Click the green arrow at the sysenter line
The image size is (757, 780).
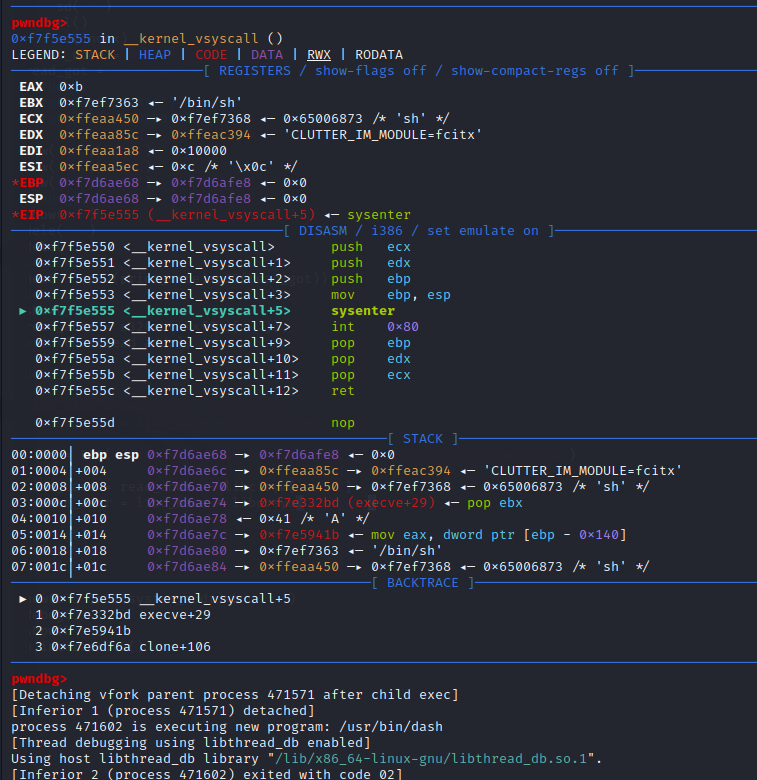(22, 311)
